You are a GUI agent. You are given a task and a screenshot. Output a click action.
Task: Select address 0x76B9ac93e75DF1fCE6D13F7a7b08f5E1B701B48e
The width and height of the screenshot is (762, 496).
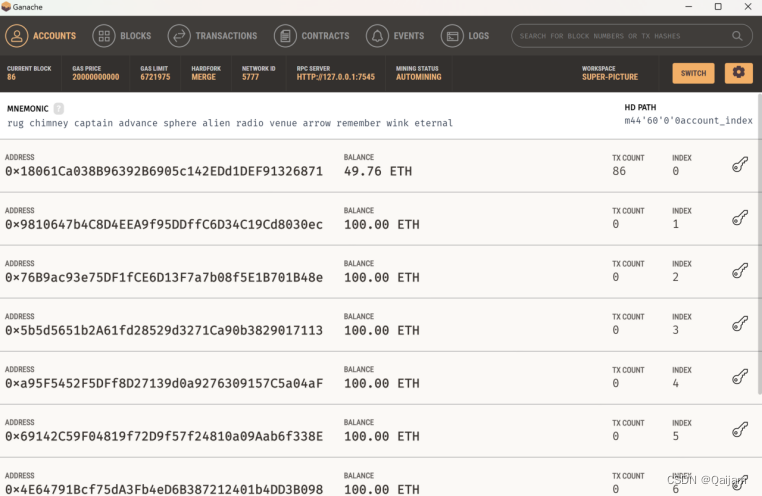tap(164, 277)
